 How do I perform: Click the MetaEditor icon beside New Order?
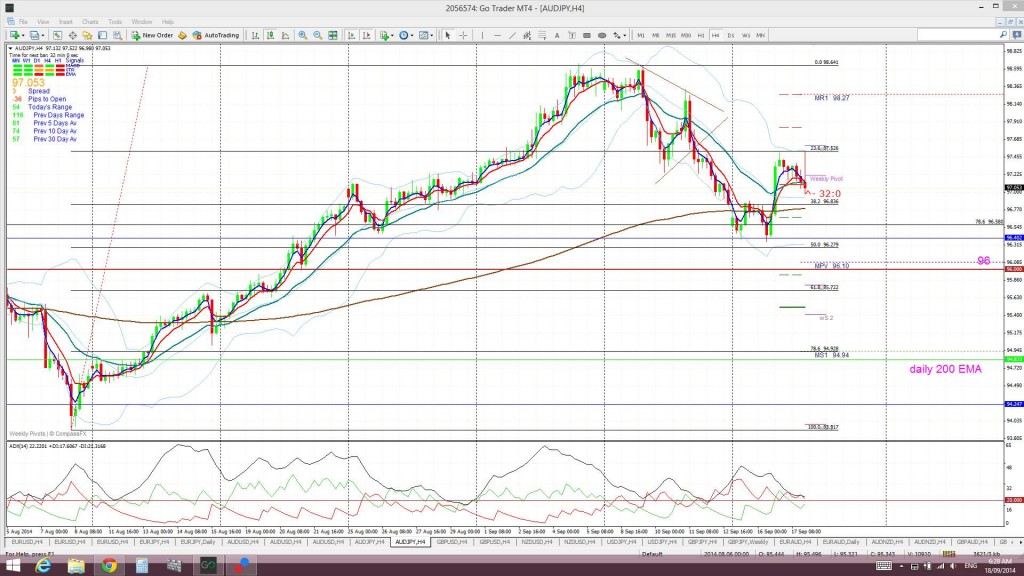click(x=182, y=35)
